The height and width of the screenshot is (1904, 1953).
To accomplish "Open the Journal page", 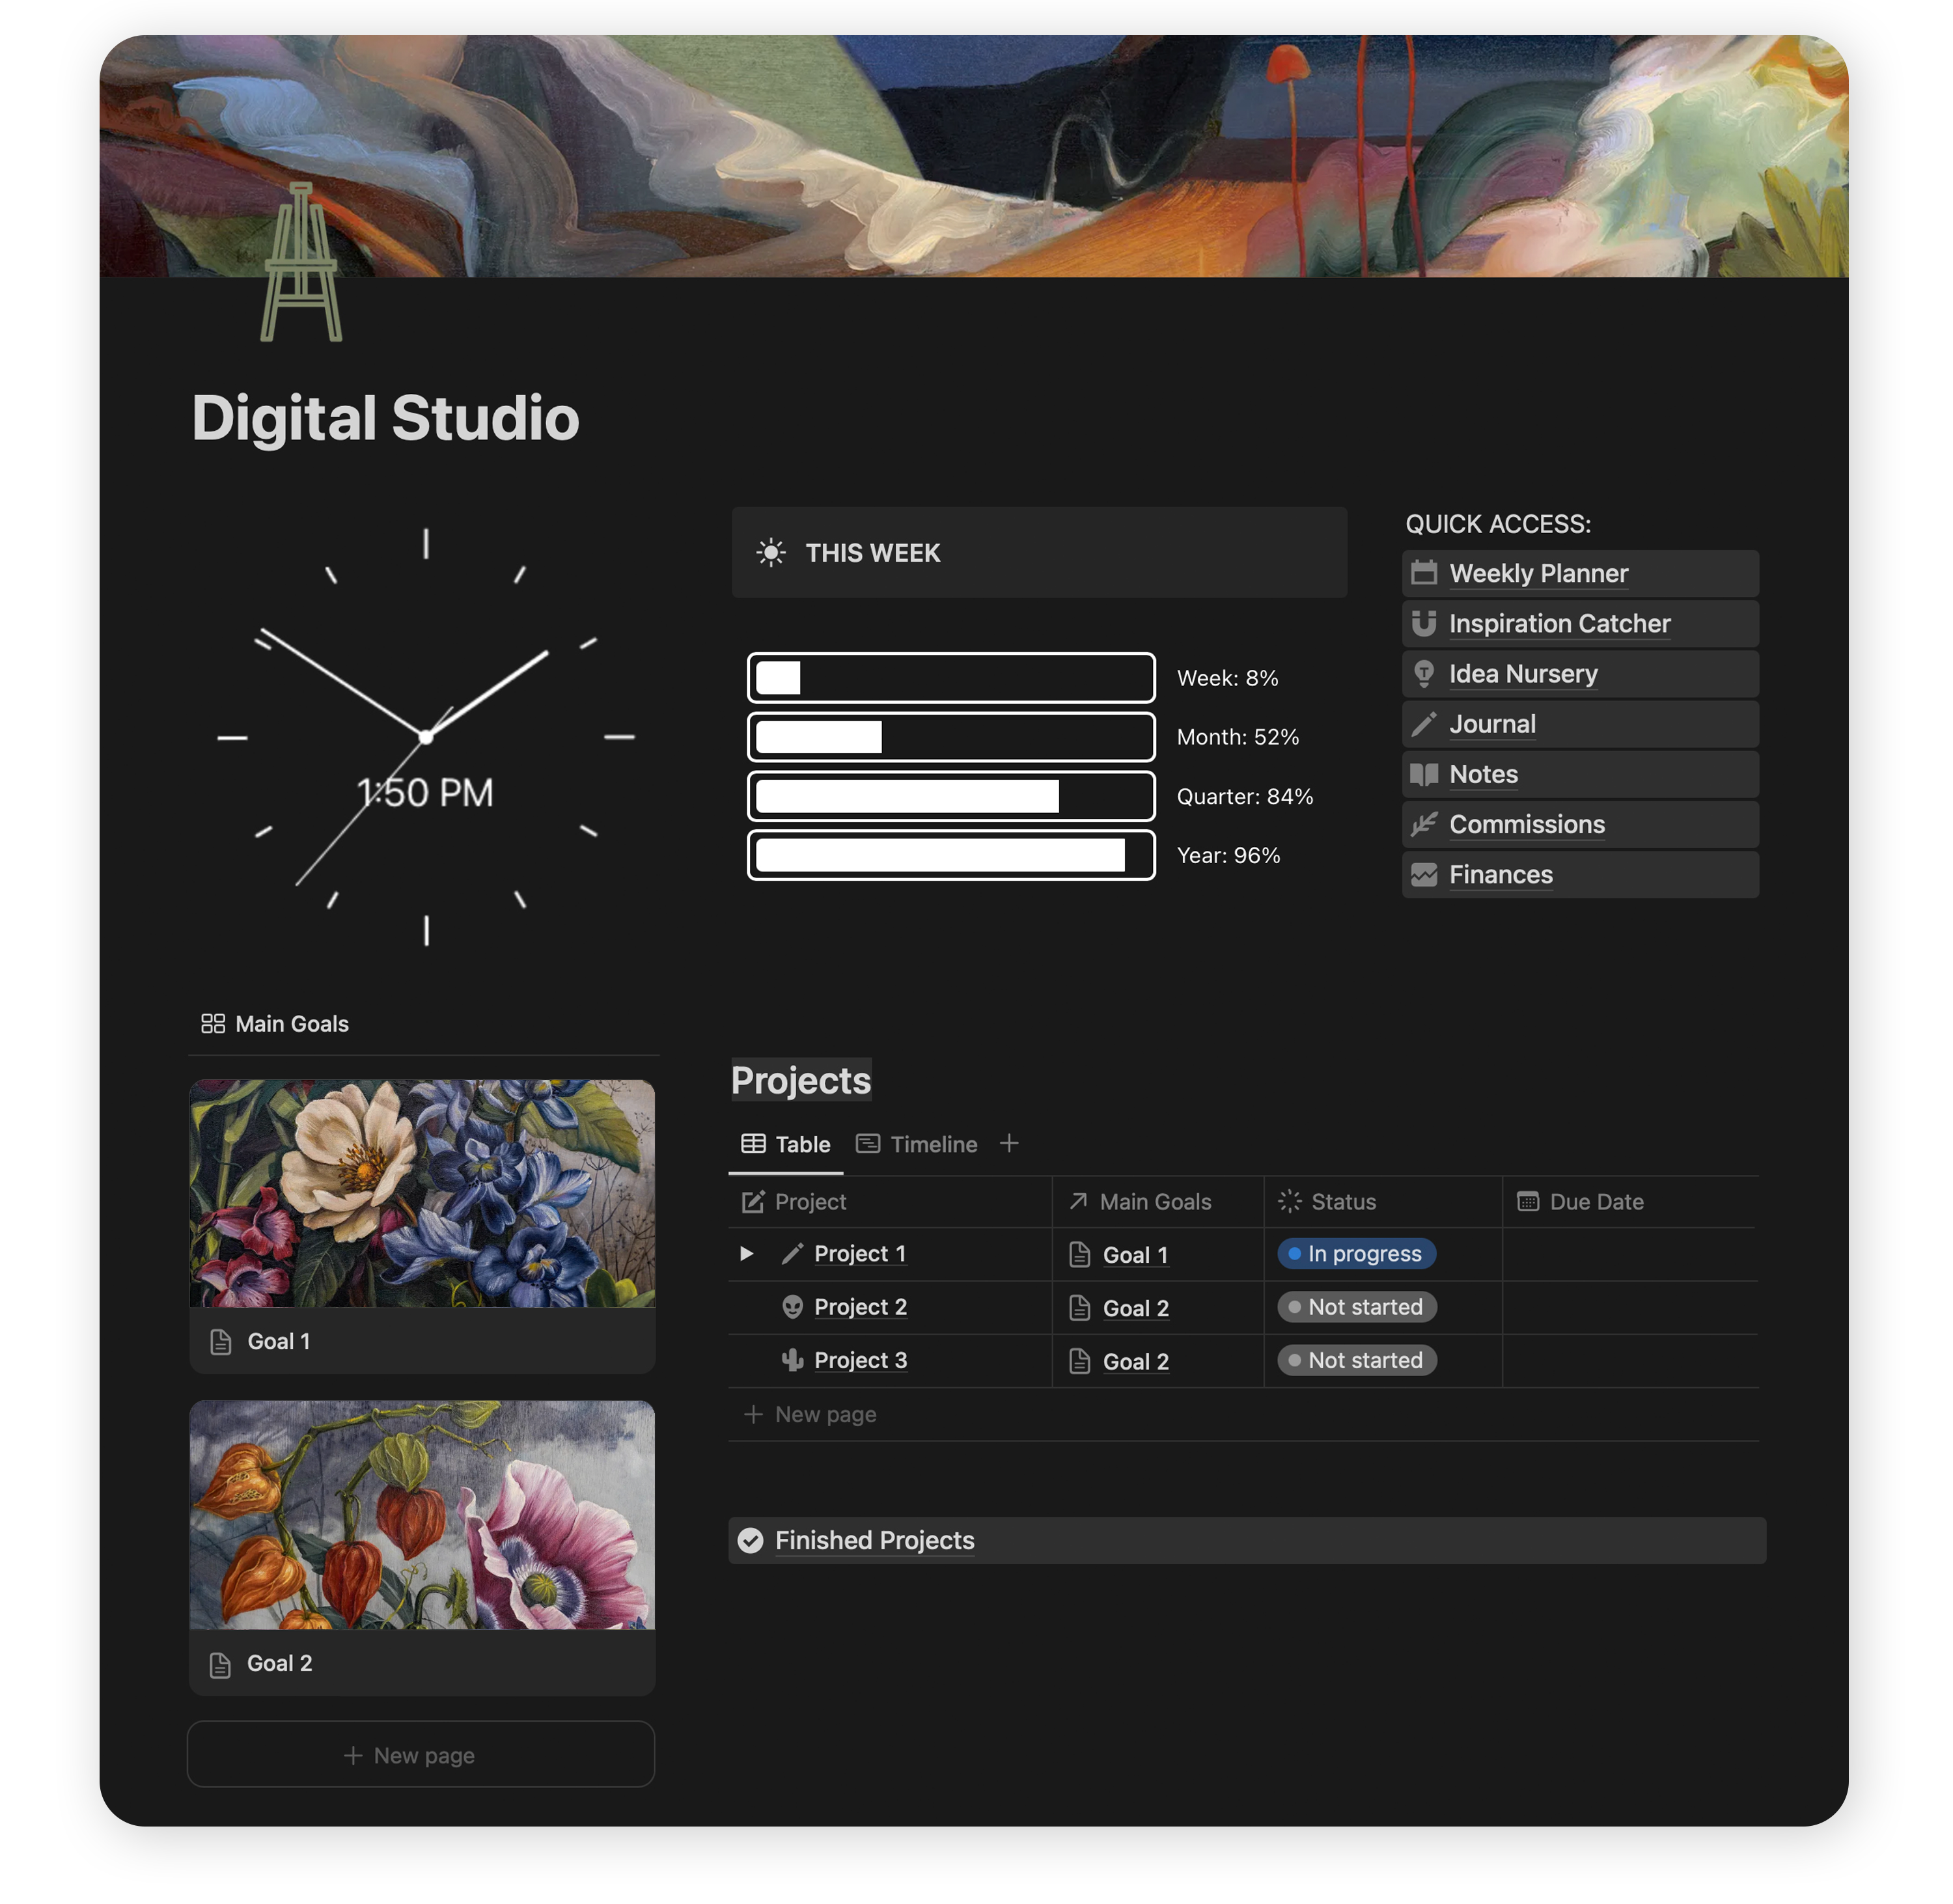I will click(x=1579, y=724).
